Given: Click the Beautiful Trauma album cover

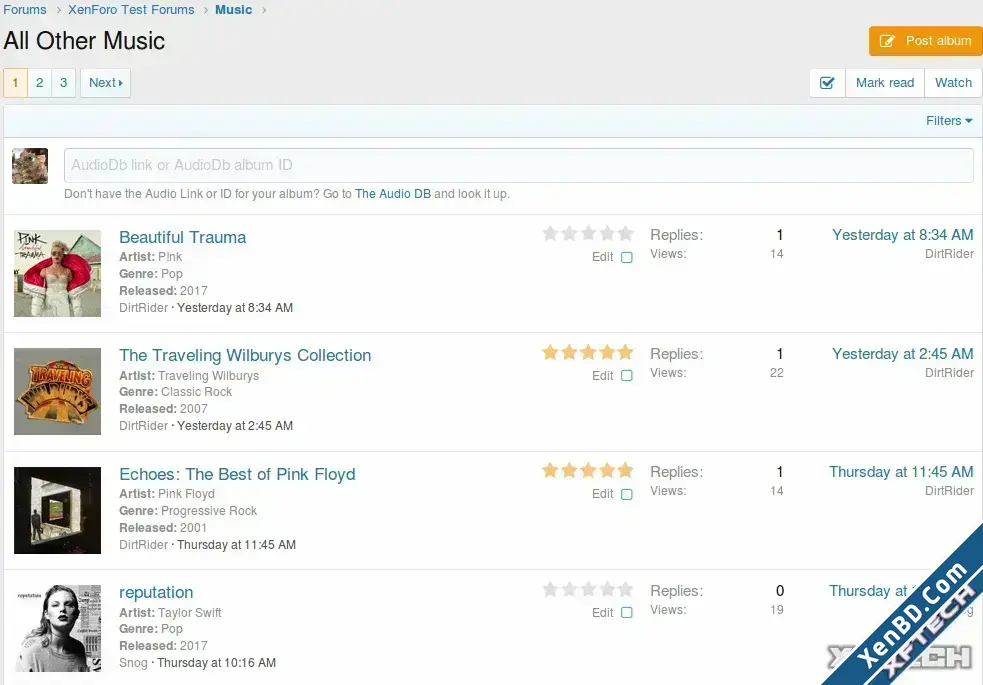Looking at the screenshot, I should point(58,273).
